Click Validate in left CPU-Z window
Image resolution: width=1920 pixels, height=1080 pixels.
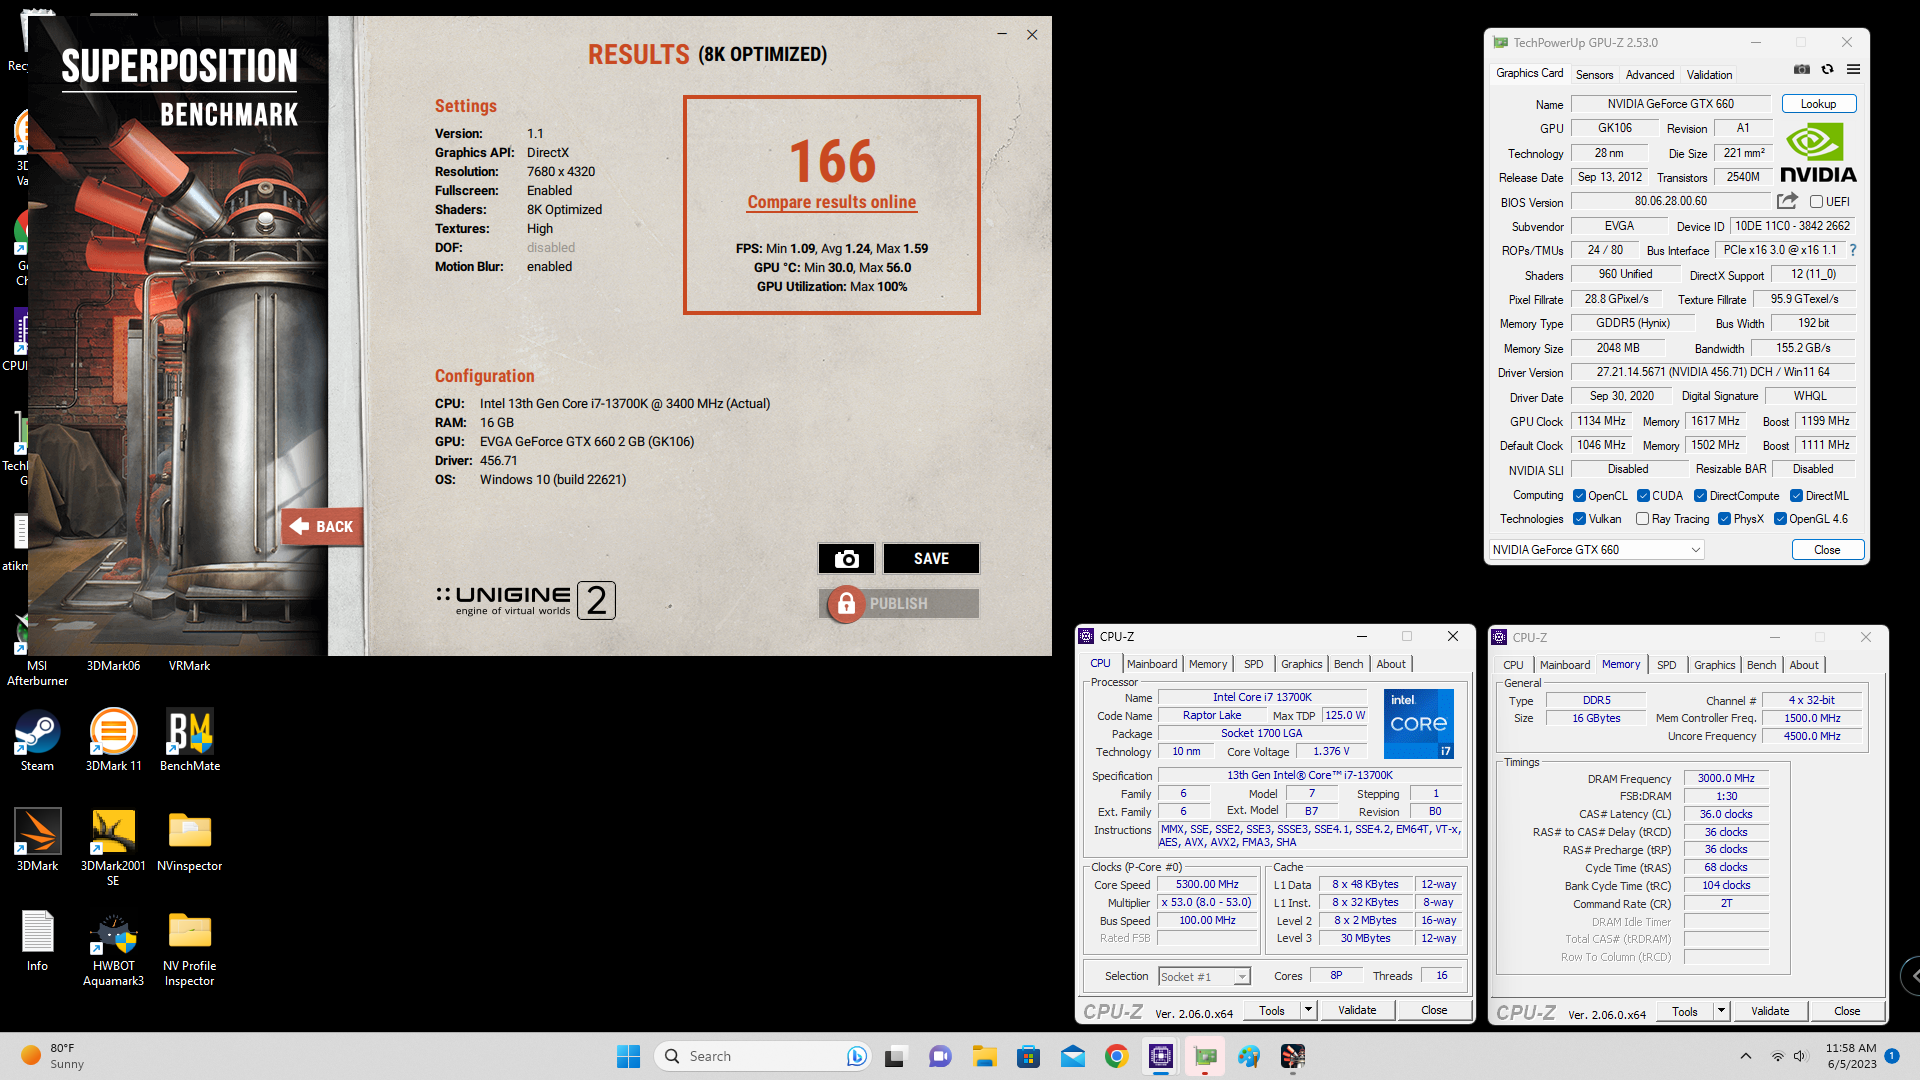tap(1357, 1010)
